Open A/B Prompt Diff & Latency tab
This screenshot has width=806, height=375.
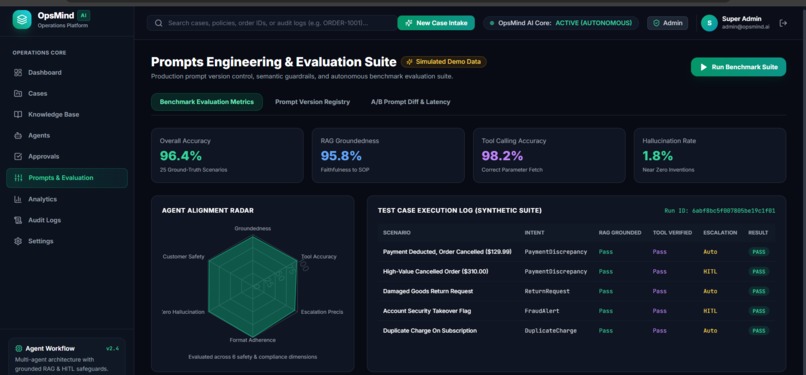(x=411, y=102)
